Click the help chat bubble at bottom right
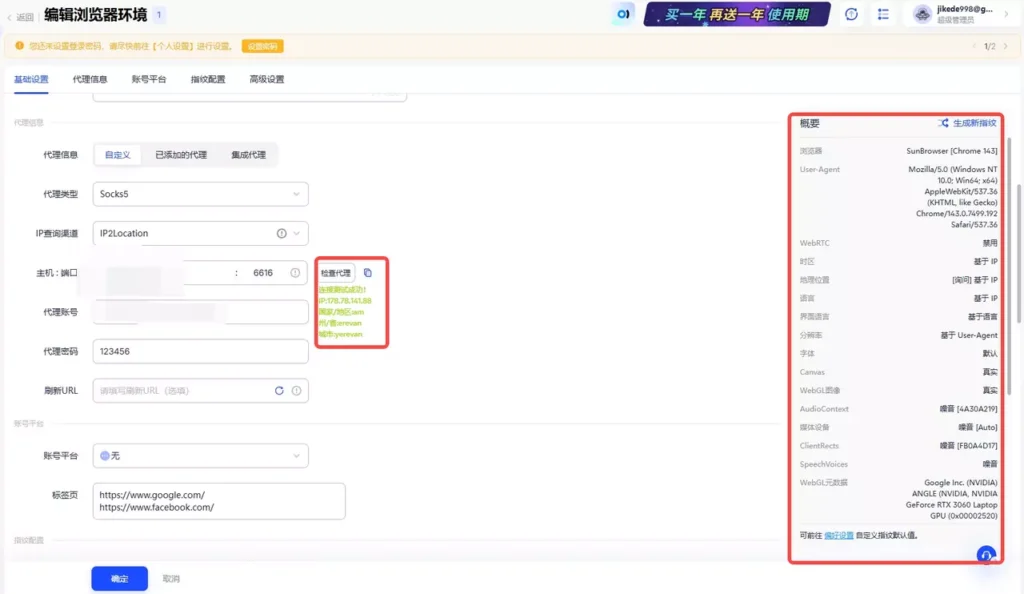This screenshot has height=594, width=1024. click(x=985, y=554)
